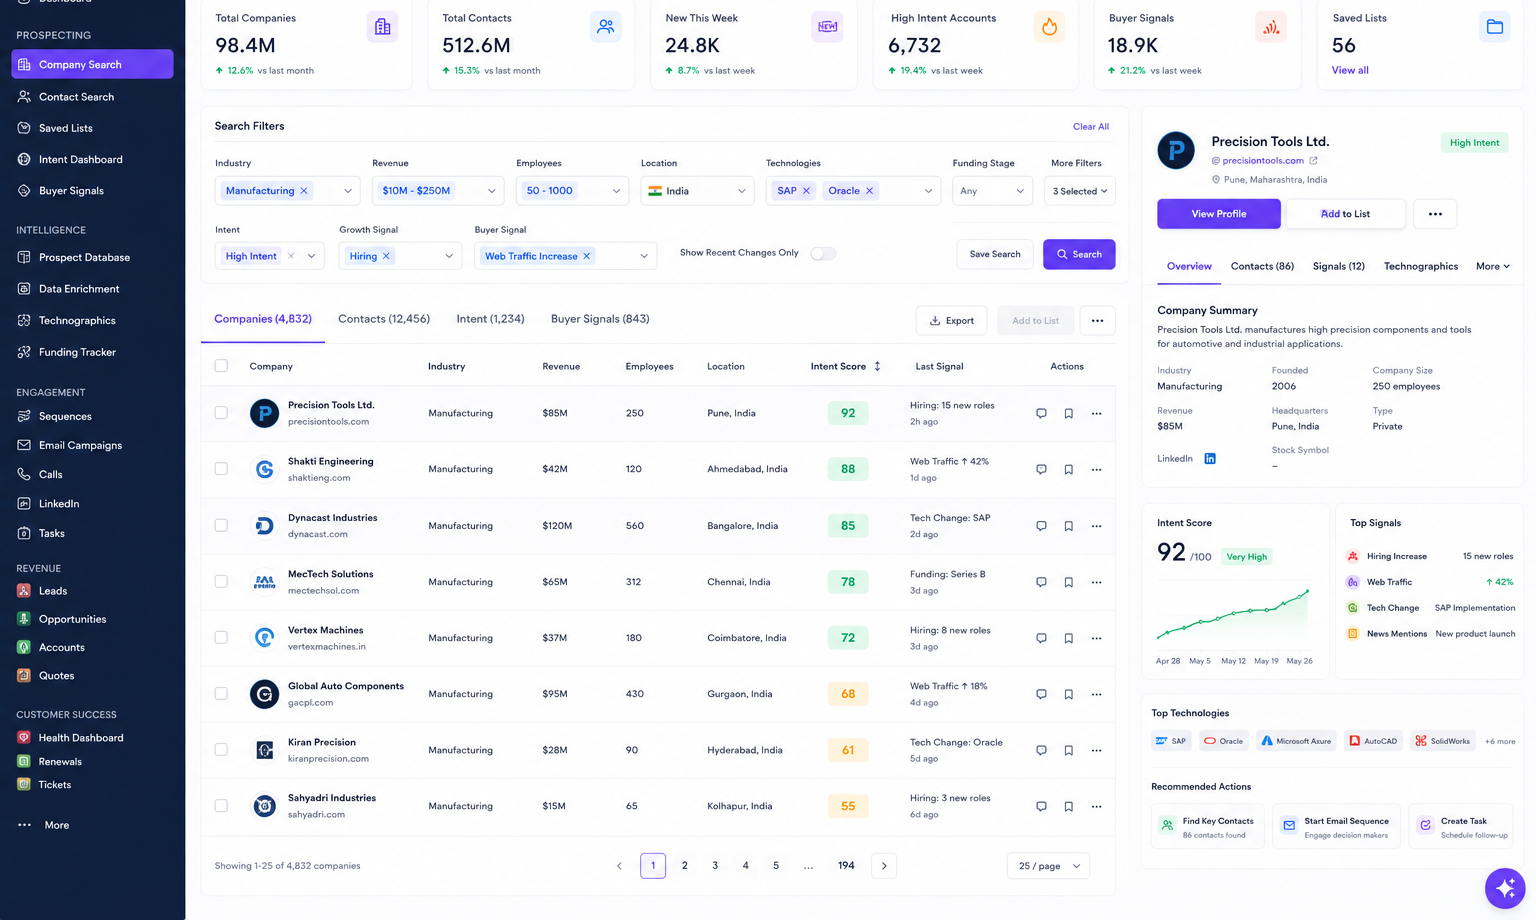The width and height of the screenshot is (1536, 920).
Task: Remove the Oracle technology chip
Action: point(869,191)
